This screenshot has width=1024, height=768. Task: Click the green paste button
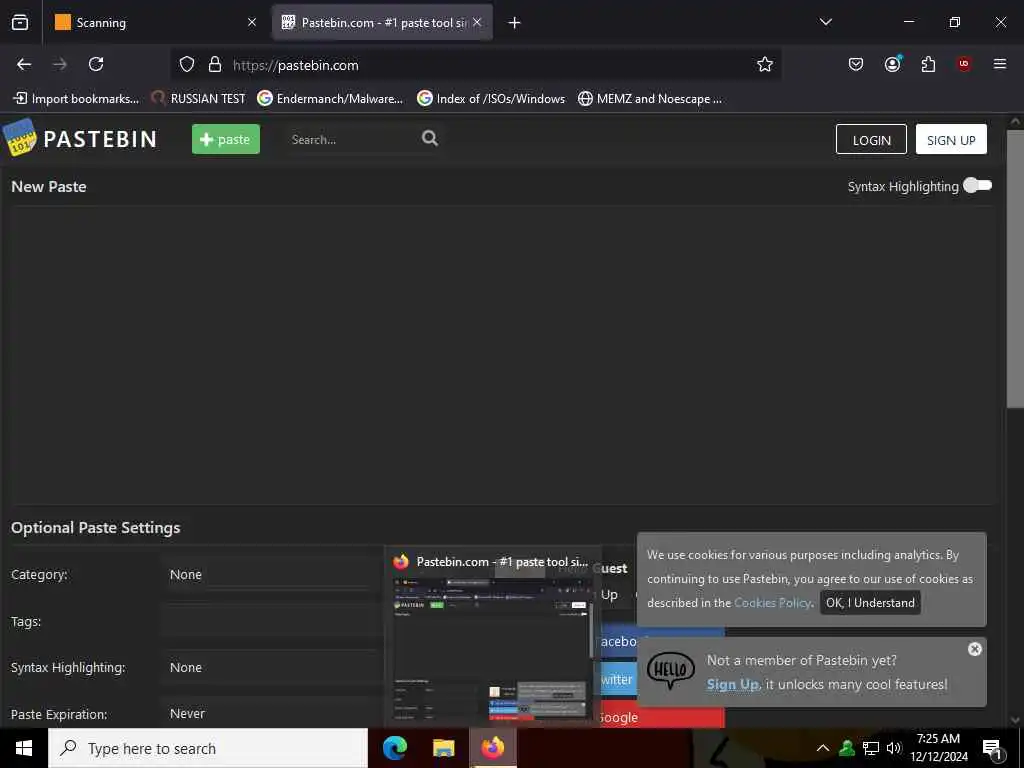(x=226, y=139)
